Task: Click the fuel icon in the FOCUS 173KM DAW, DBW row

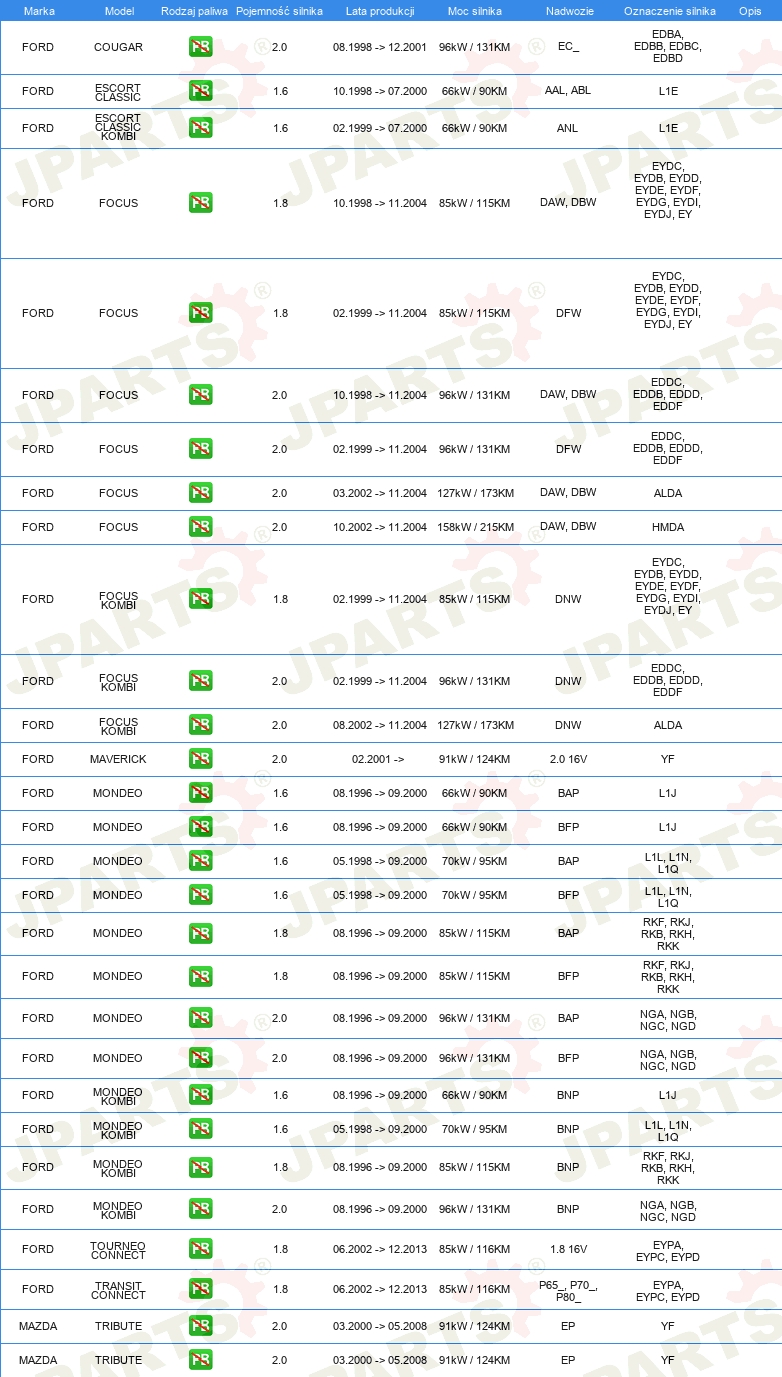Action: (x=201, y=493)
